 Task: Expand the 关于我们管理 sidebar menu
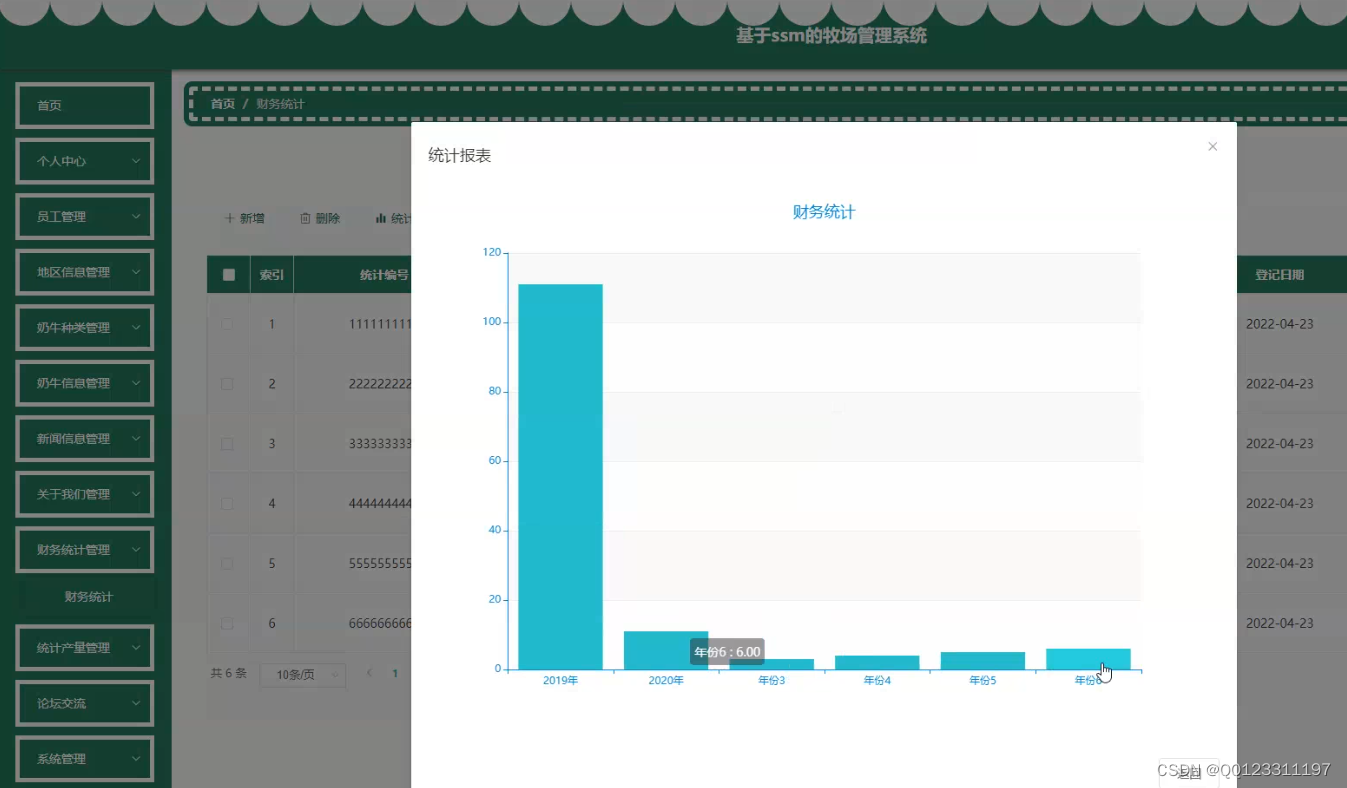click(x=84, y=494)
